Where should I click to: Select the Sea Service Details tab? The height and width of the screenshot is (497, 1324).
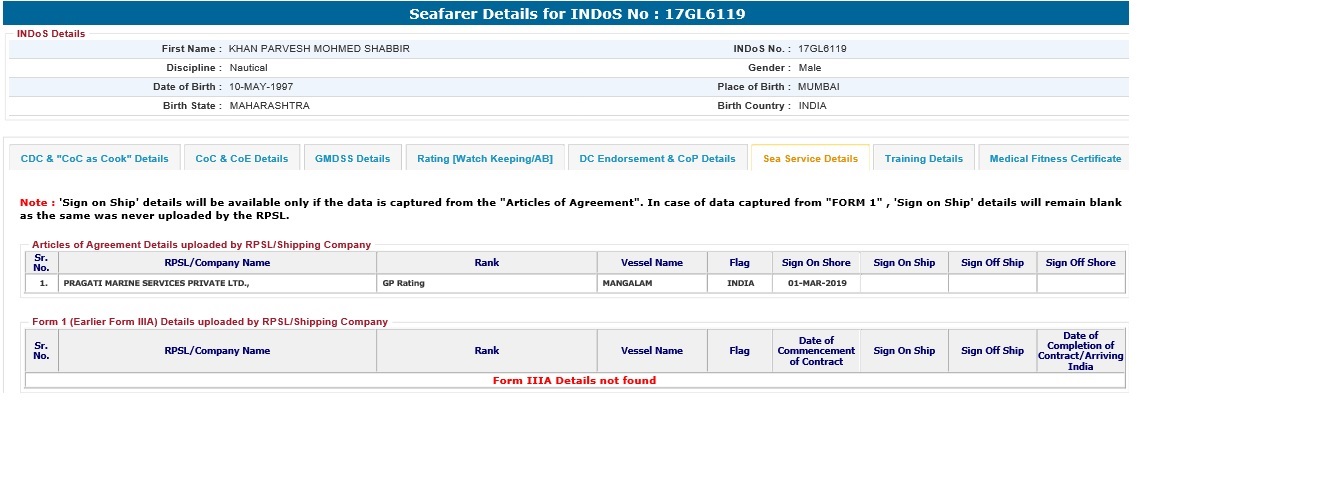[810, 159]
